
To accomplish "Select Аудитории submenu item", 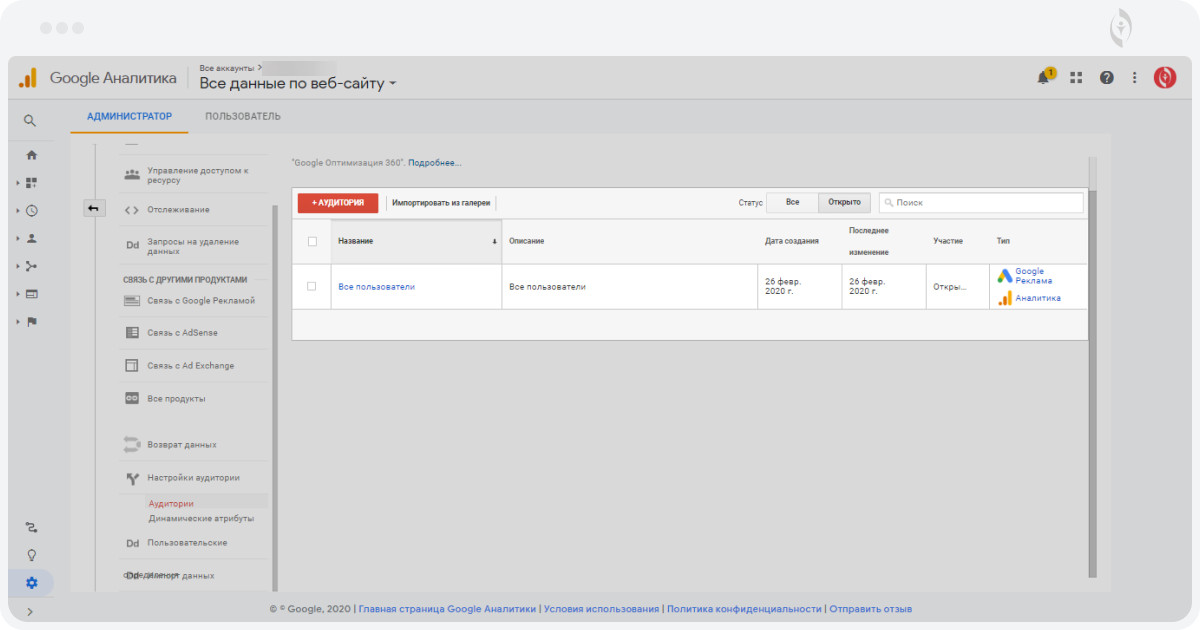I will 171,503.
